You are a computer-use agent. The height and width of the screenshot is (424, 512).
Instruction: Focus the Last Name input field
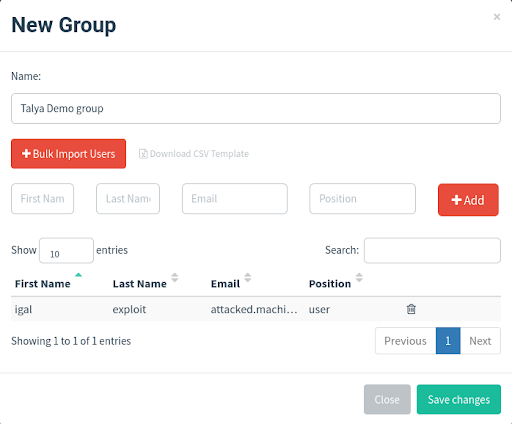tap(128, 199)
